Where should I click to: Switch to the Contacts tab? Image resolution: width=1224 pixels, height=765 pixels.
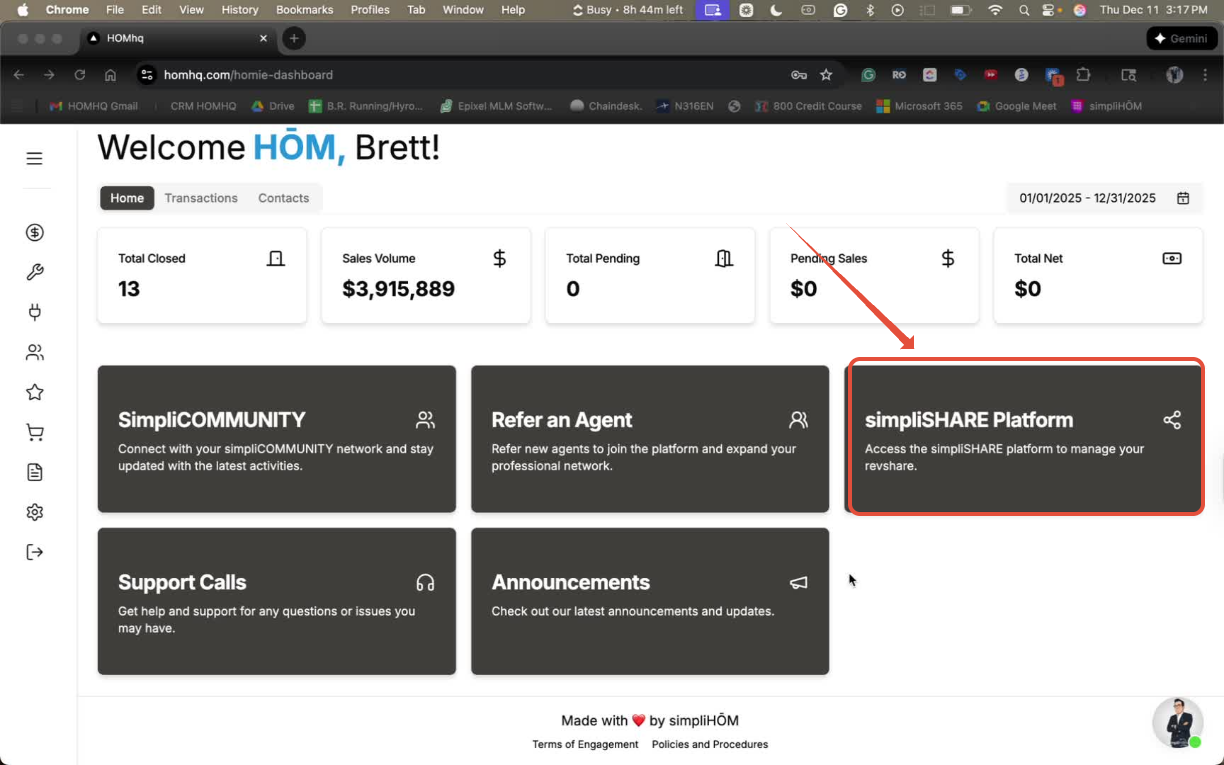pos(284,198)
